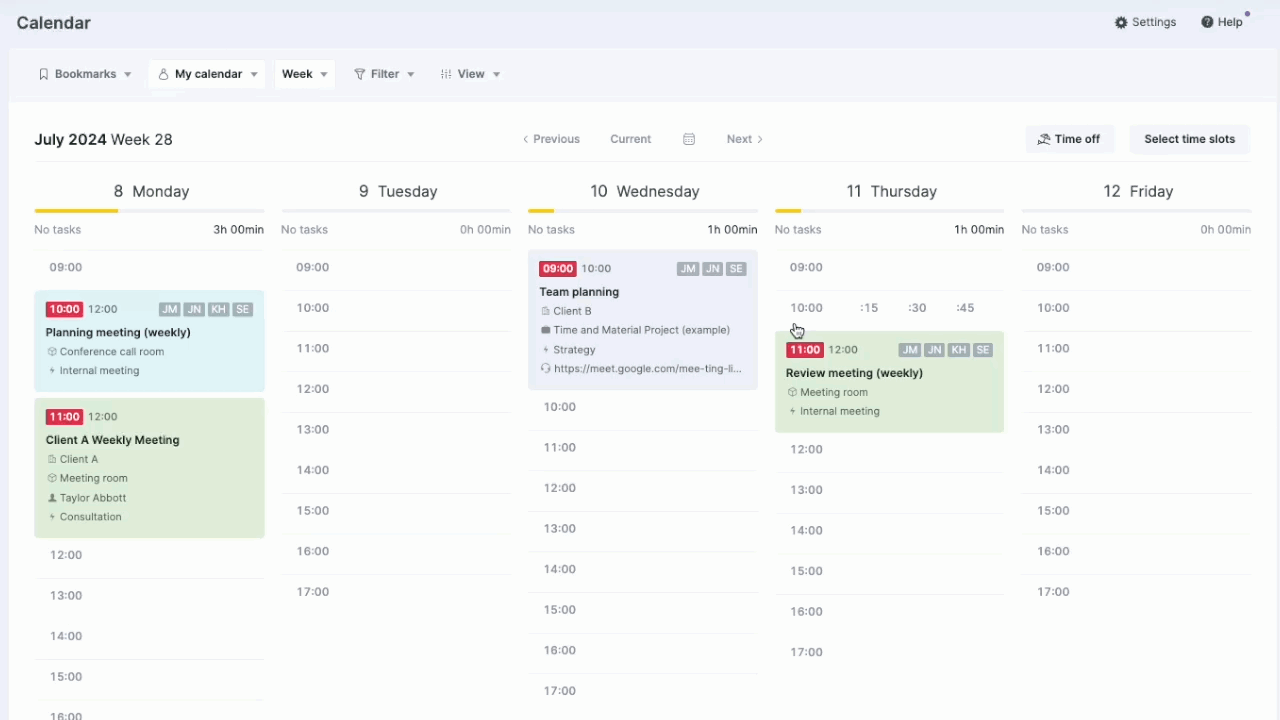Click the funnel Filter icon

tap(359, 74)
